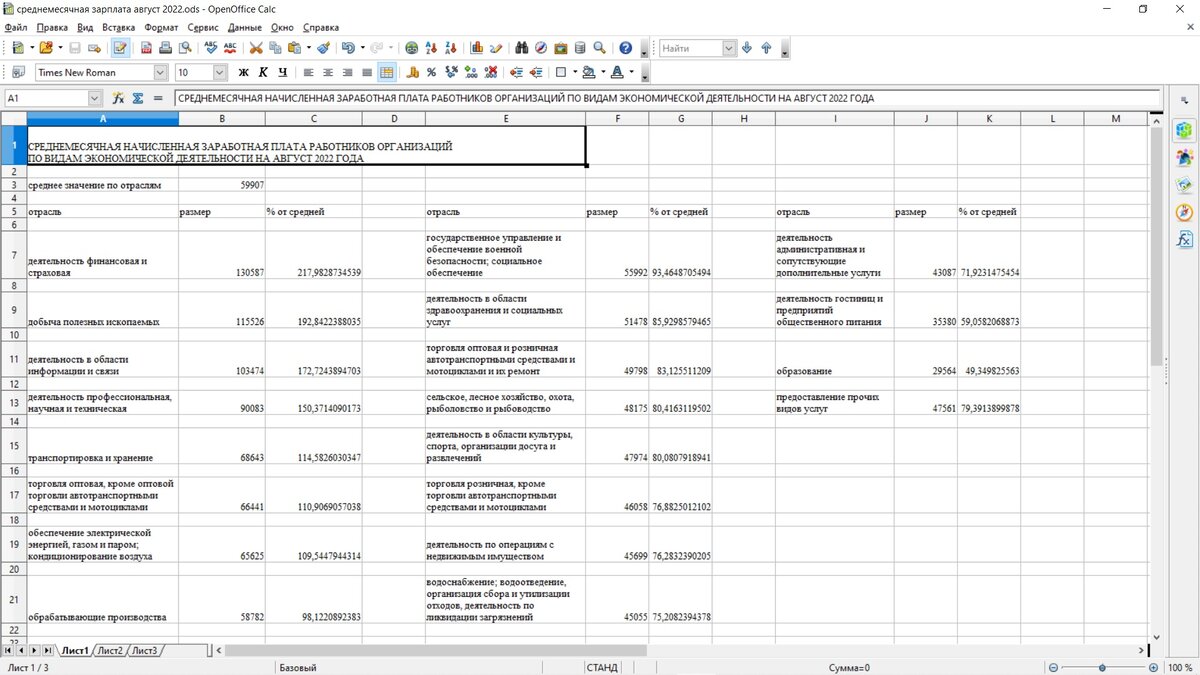Find the previous match arrow
This screenshot has width=1200, height=675.
(766, 48)
